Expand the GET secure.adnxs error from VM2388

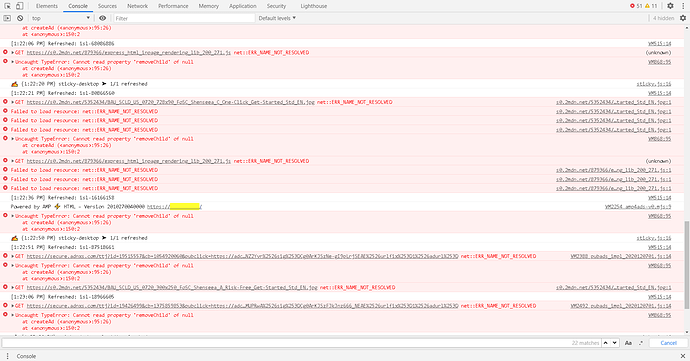(x=13, y=256)
